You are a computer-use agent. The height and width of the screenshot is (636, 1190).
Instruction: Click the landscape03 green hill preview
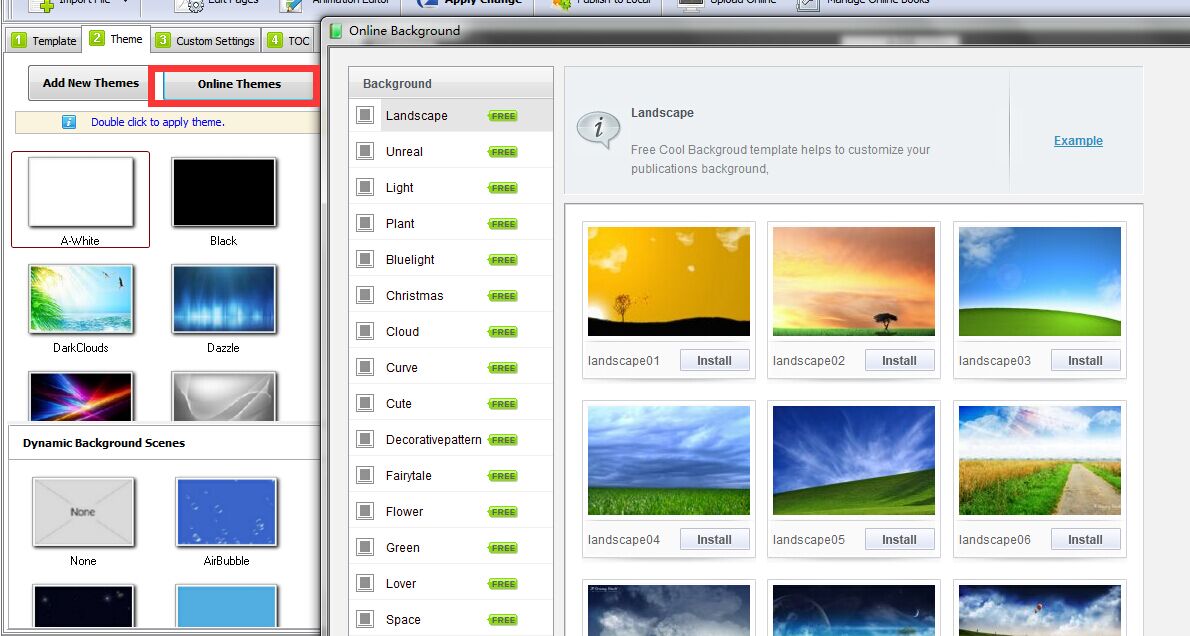click(1040, 282)
